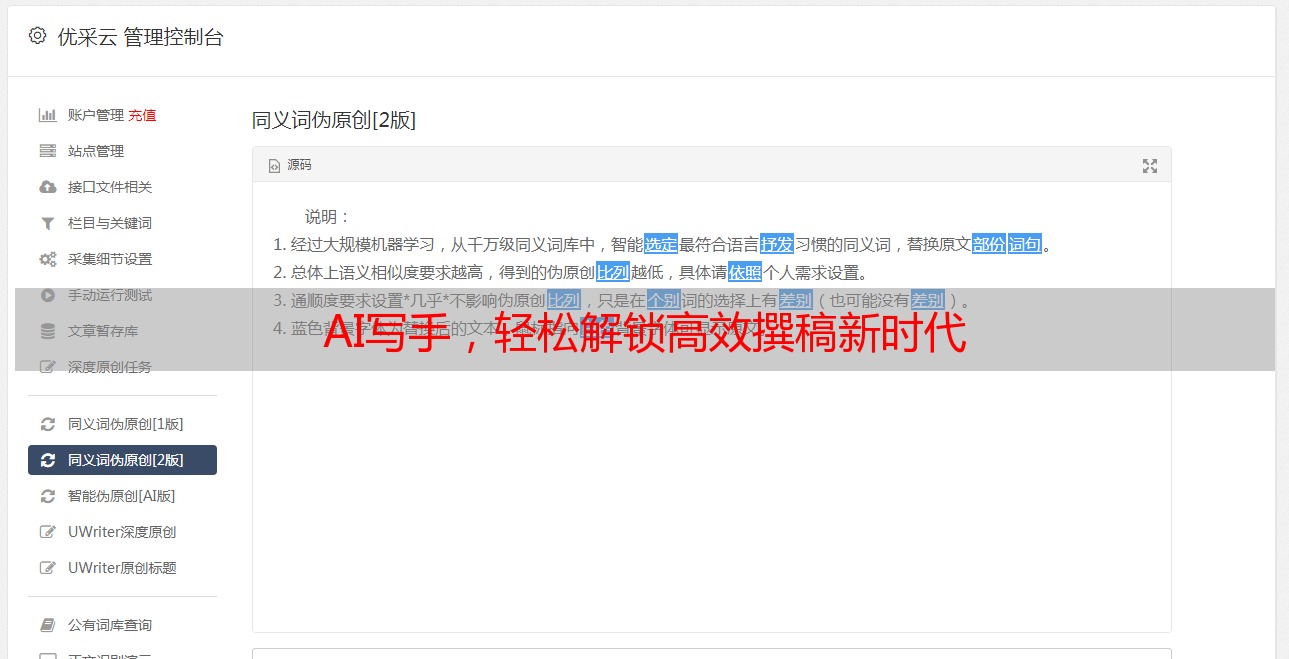Screen dimensions: 1289x659
Task: Click the 同义词伪原创[1版] refresh icon
Action: click(47, 424)
